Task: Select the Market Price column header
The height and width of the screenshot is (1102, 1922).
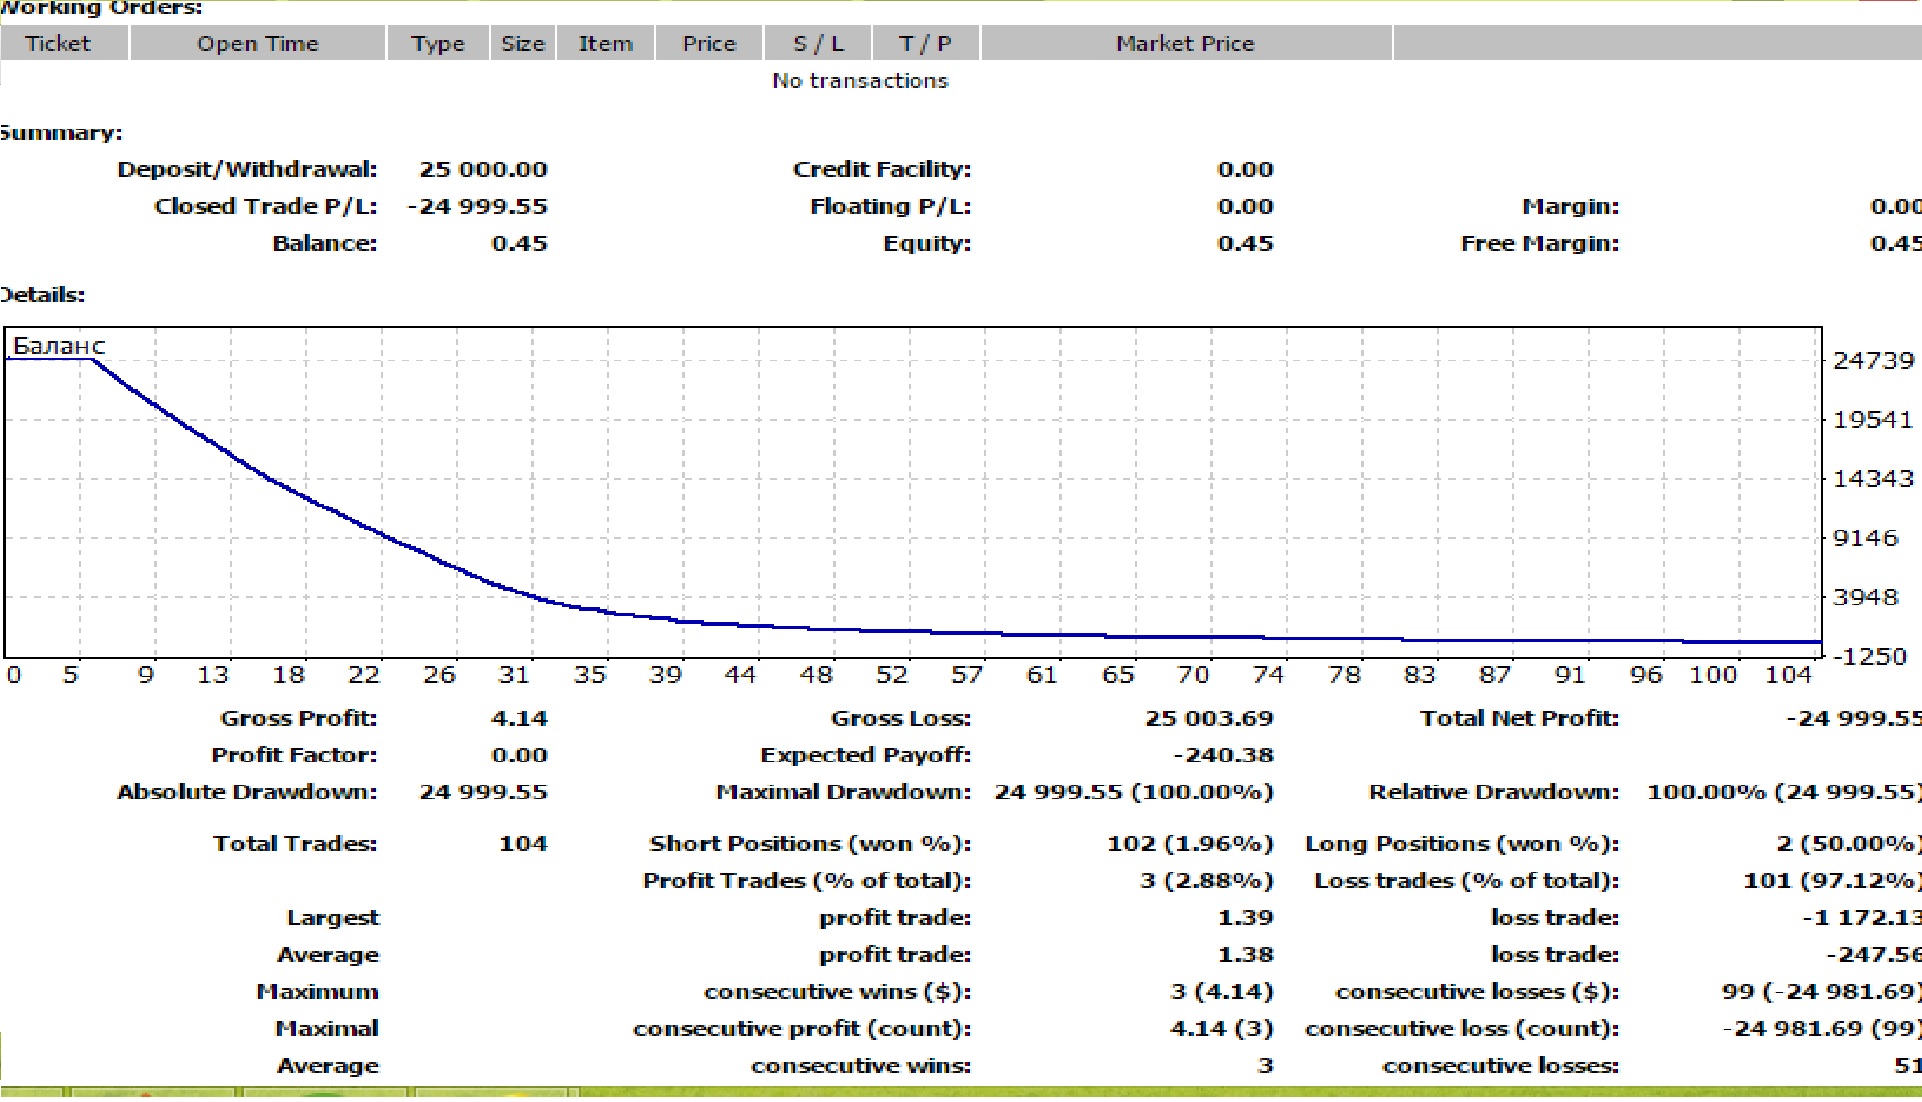Action: point(1186,44)
